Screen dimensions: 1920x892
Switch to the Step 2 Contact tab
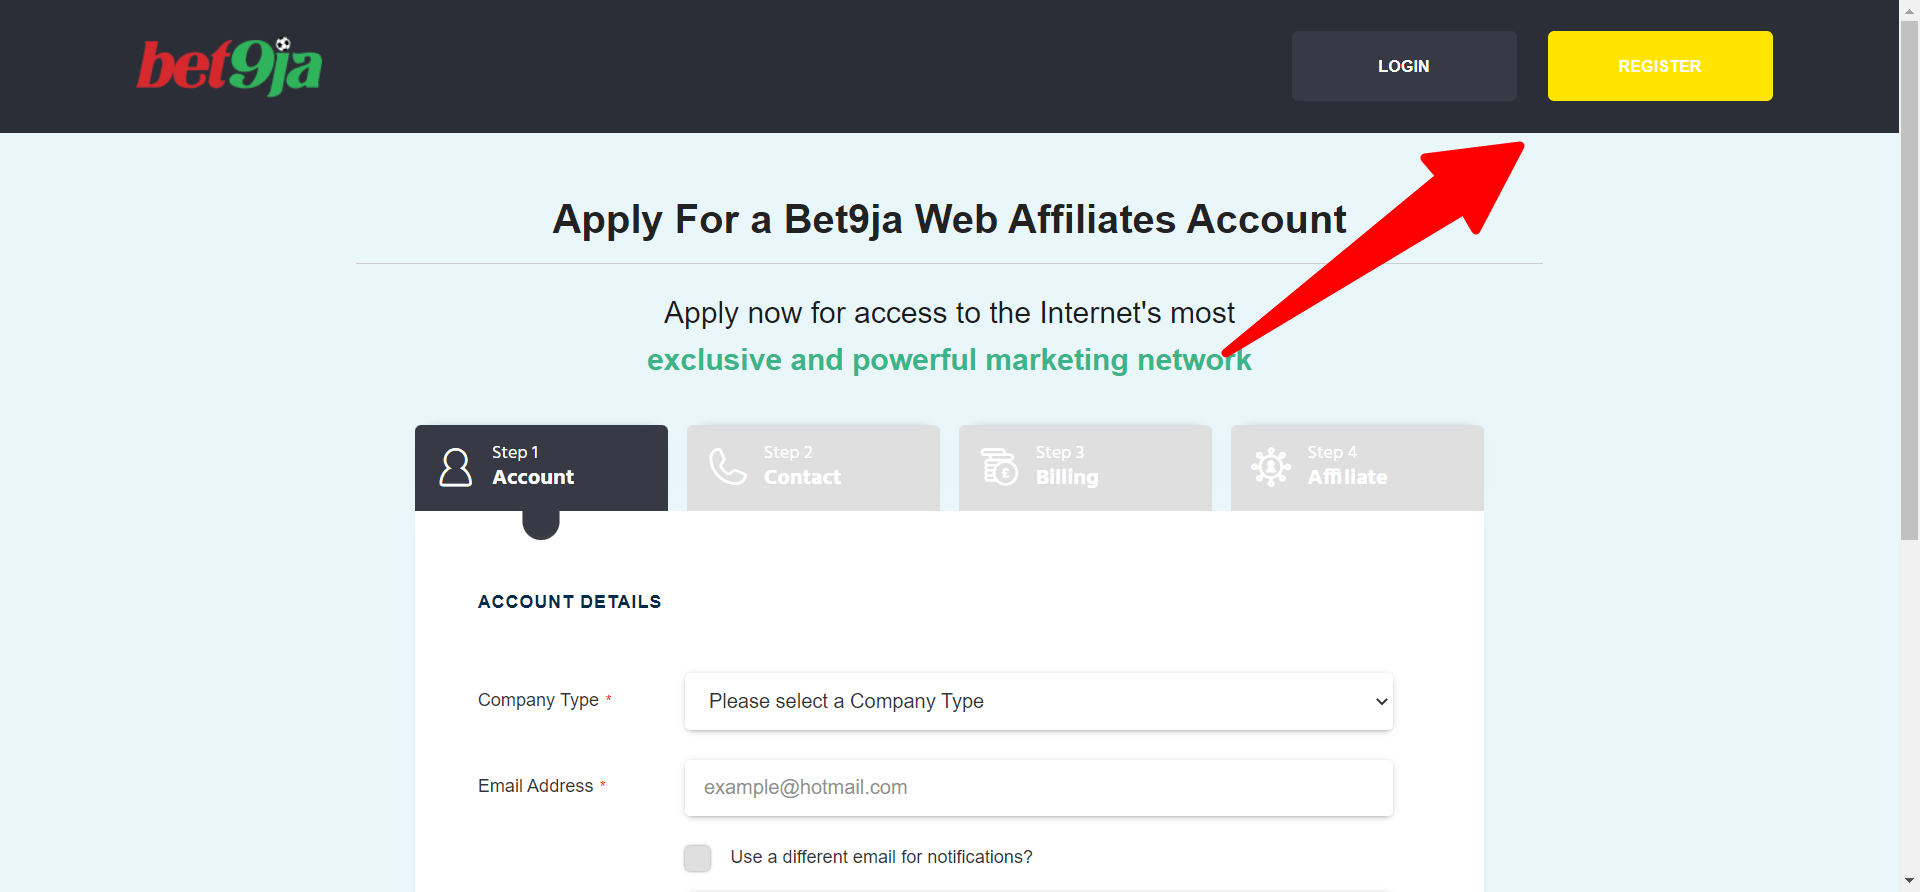click(812, 466)
